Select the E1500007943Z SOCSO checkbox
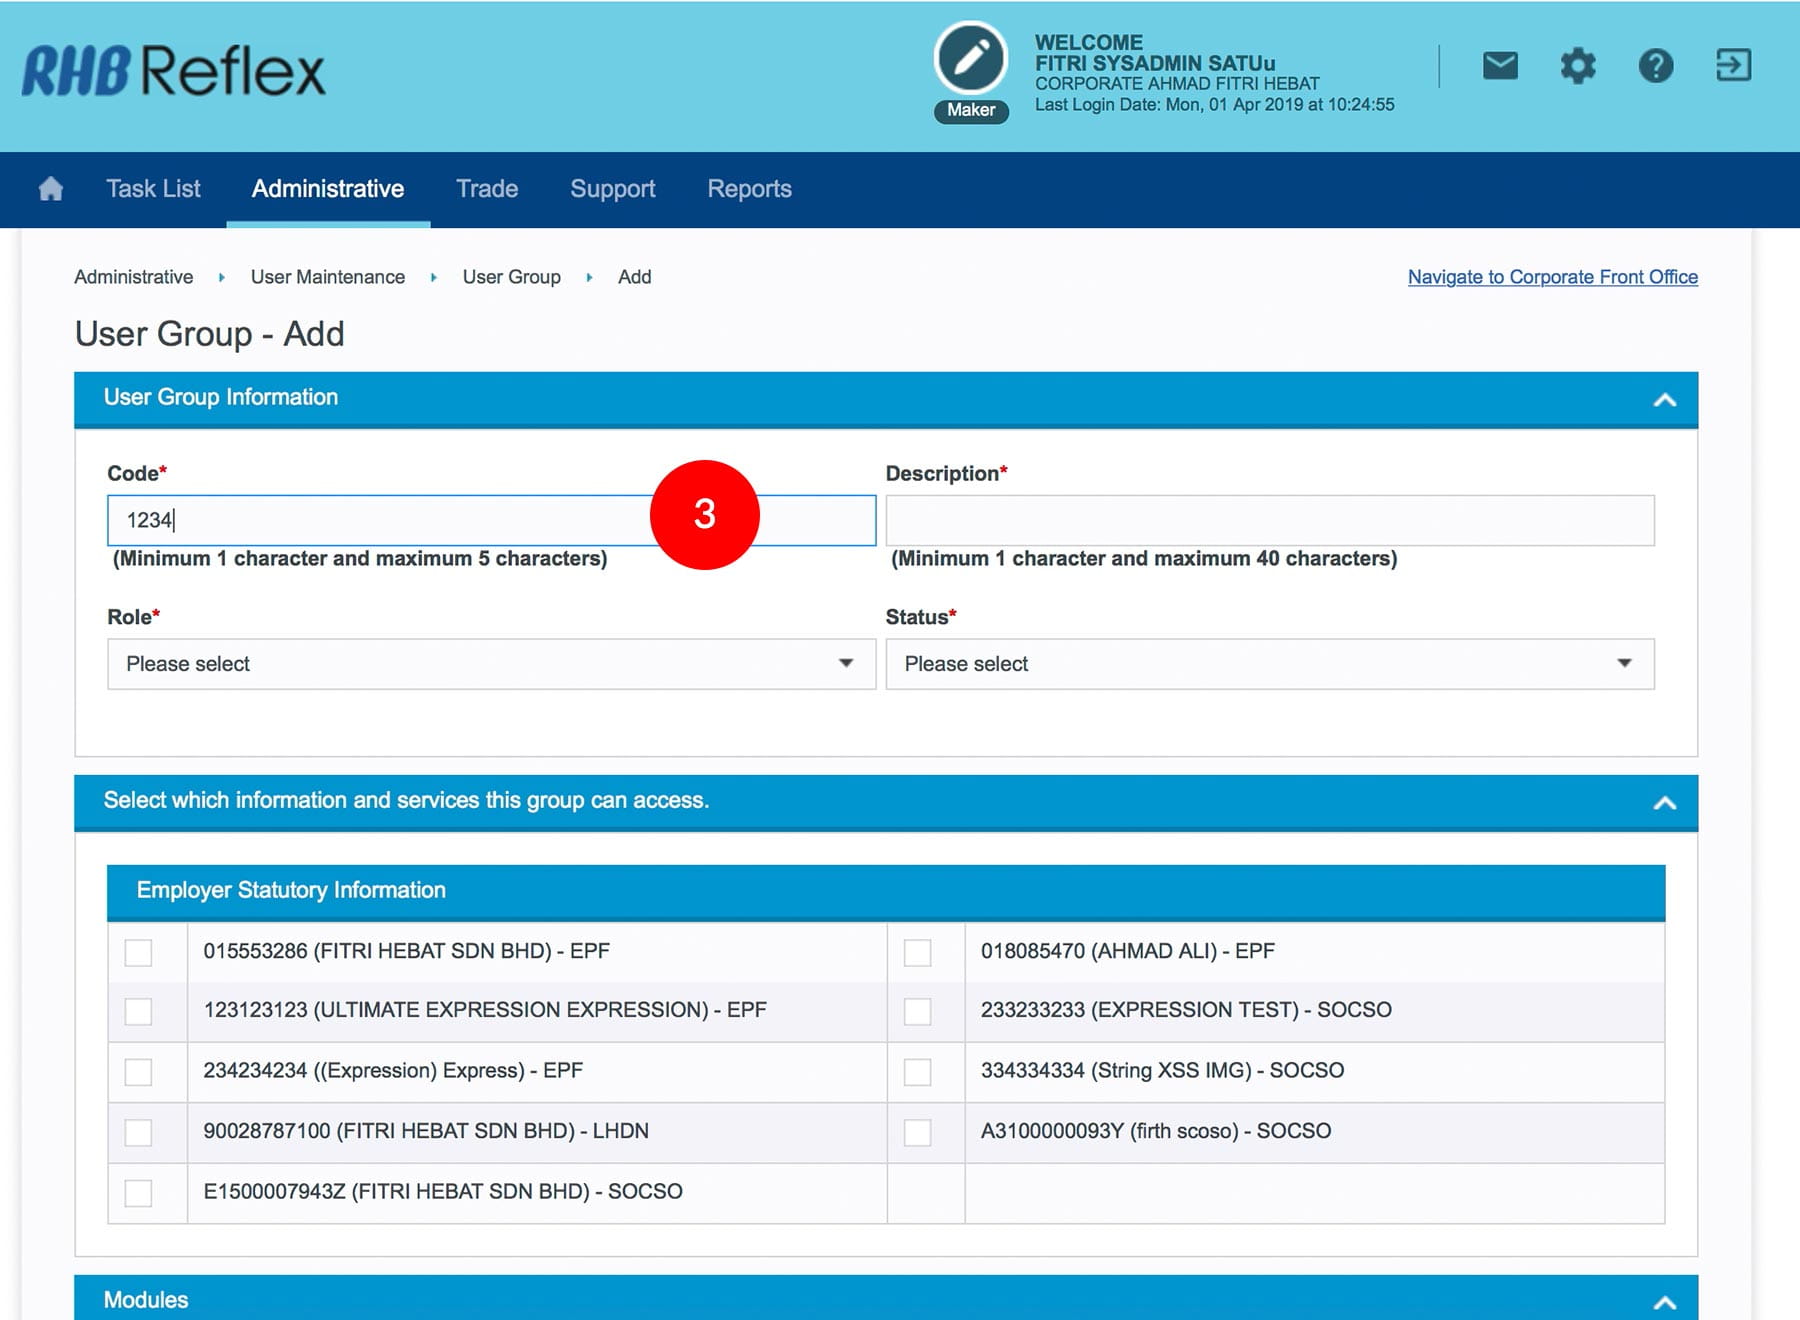This screenshot has width=1800, height=1320. click(139, 1192)
